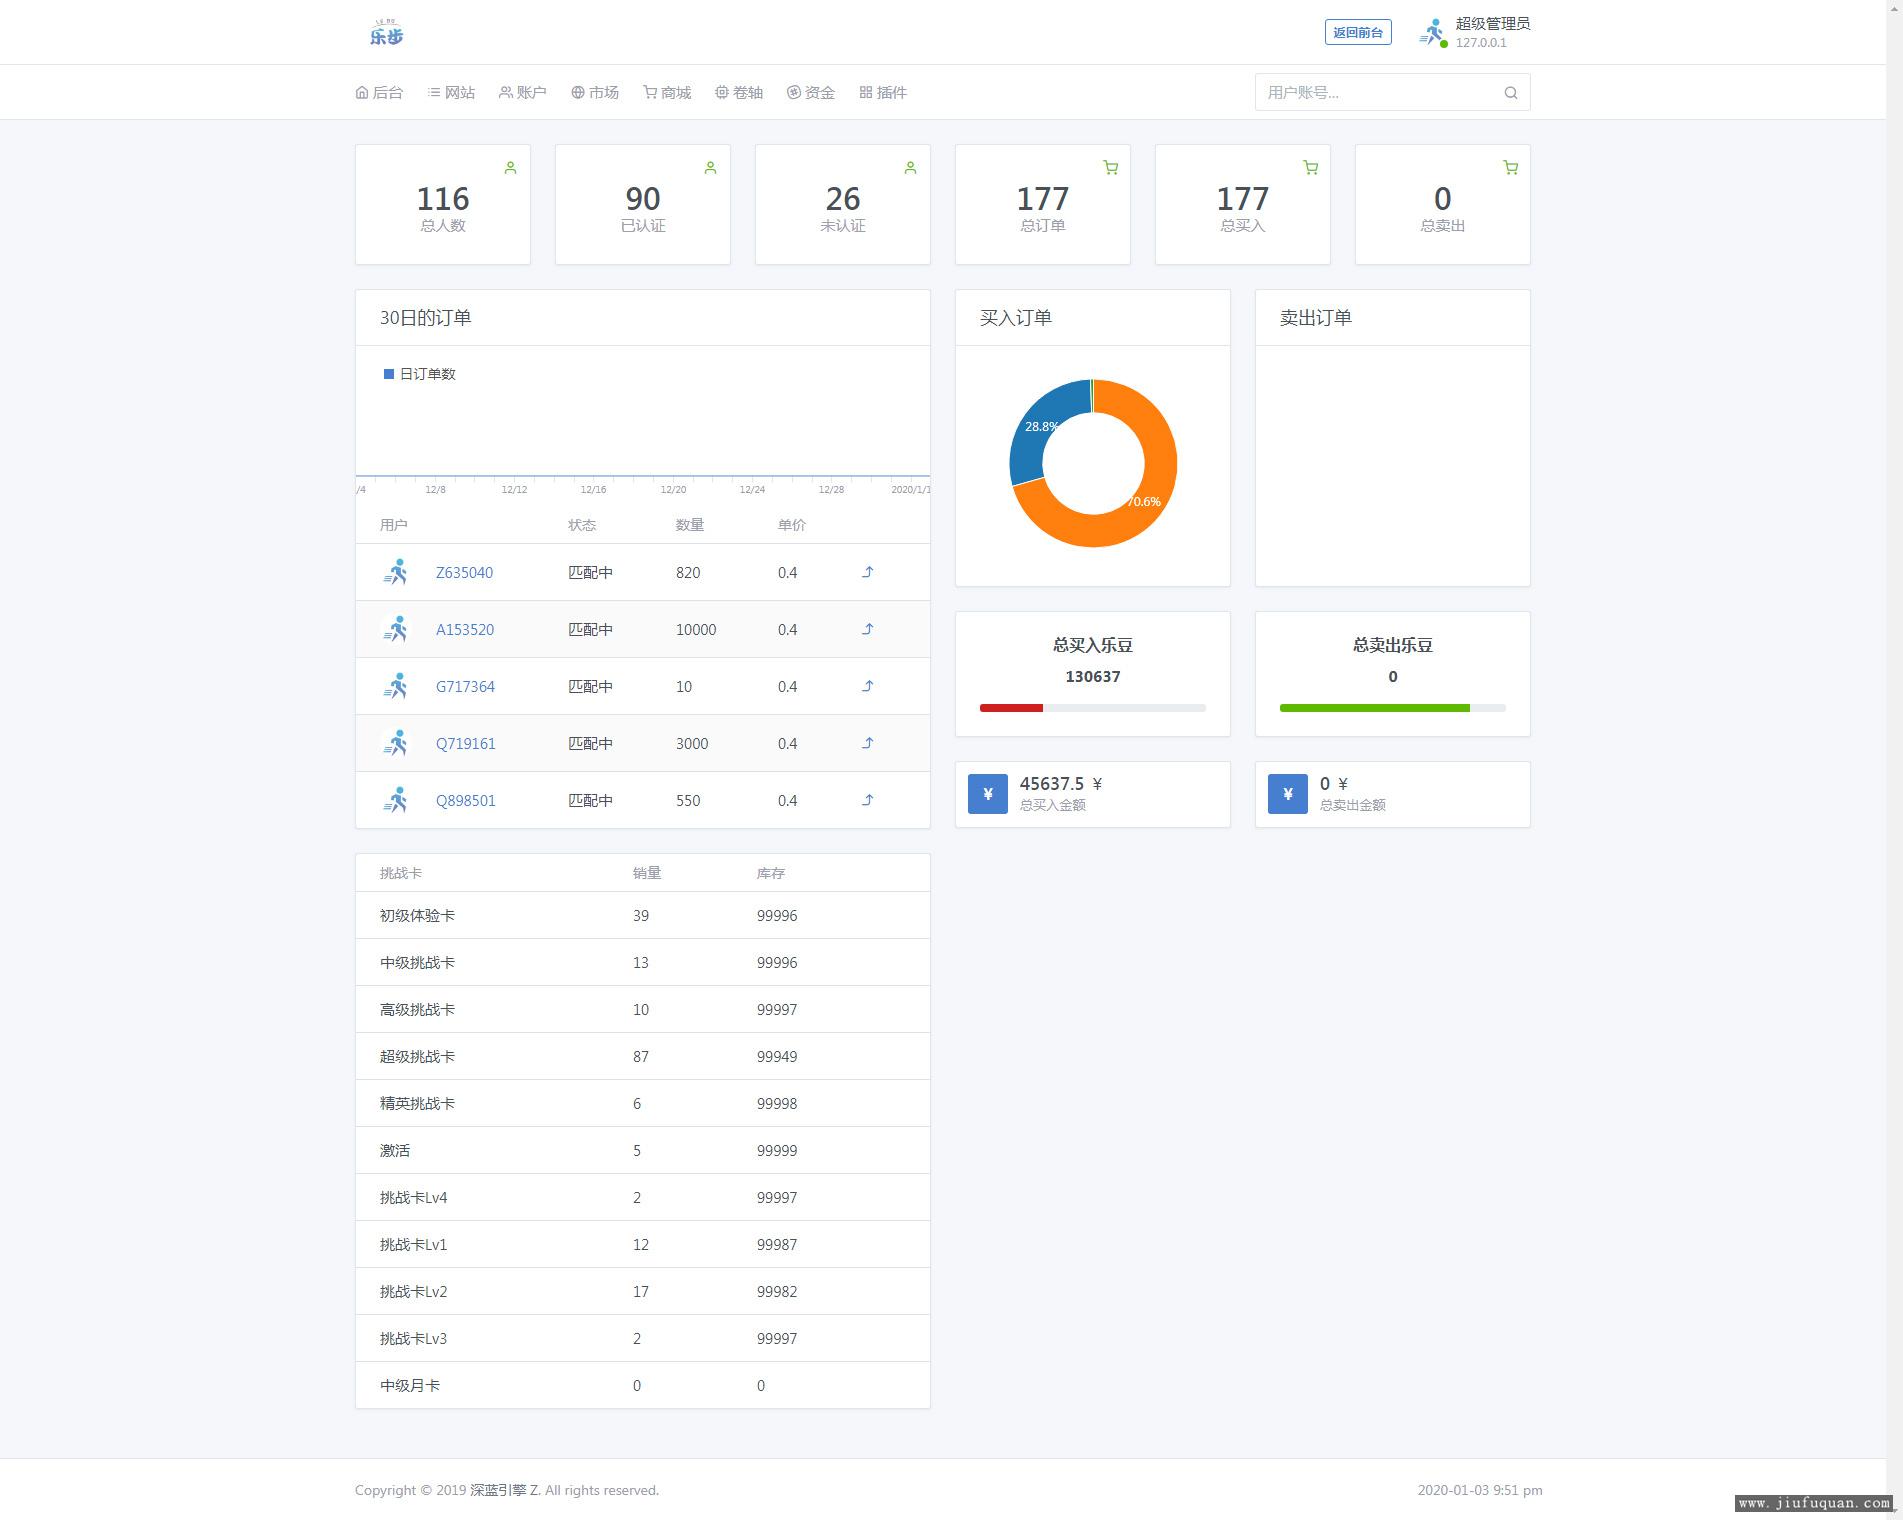Image resolution: width=1903 pixels, height=1520 pixels.
Task: Click the search magnifier icon
Action: click(x=1510, y=93)
